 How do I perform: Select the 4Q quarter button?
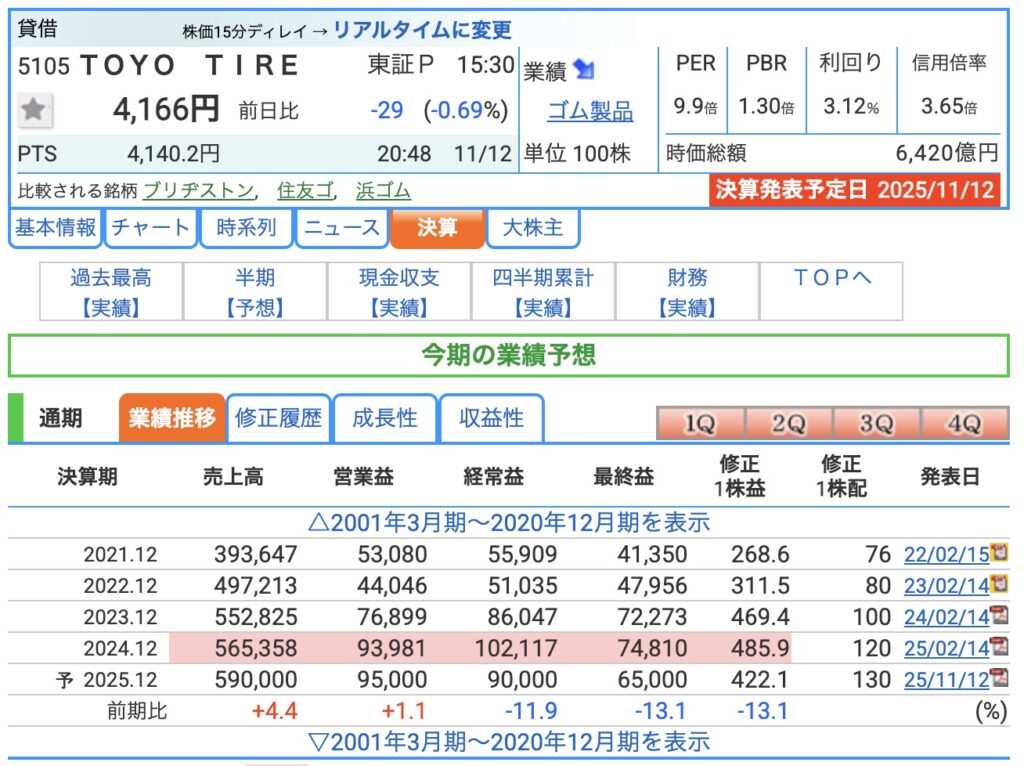(964, 423)
